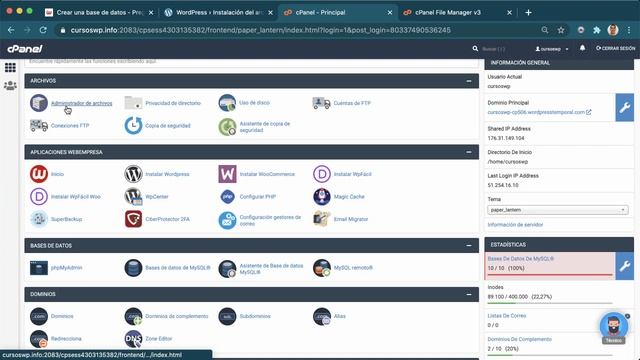Click Información de servidor link
The width and height of the screenshot is (640, 360).
(515, 224)
